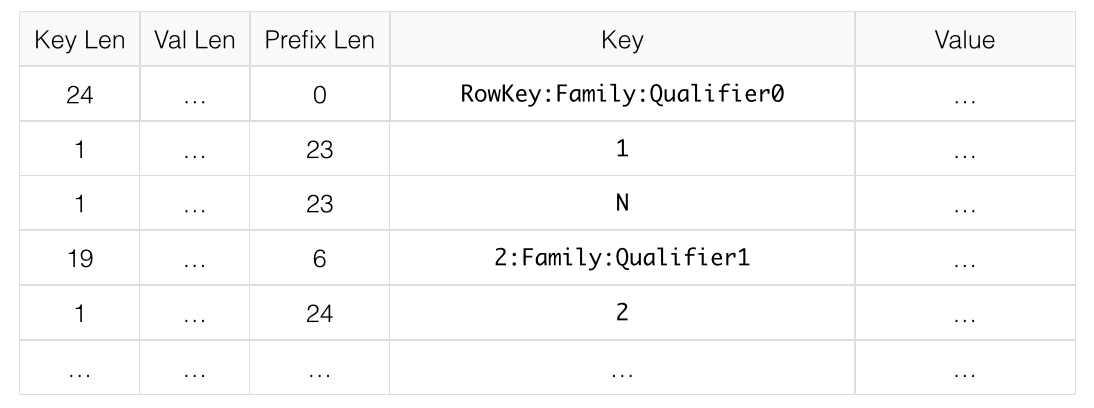Click the Prefix Len cell showing 6
Image resolution: width=1094 pixels, height=408 pixels.
point(319,258)
